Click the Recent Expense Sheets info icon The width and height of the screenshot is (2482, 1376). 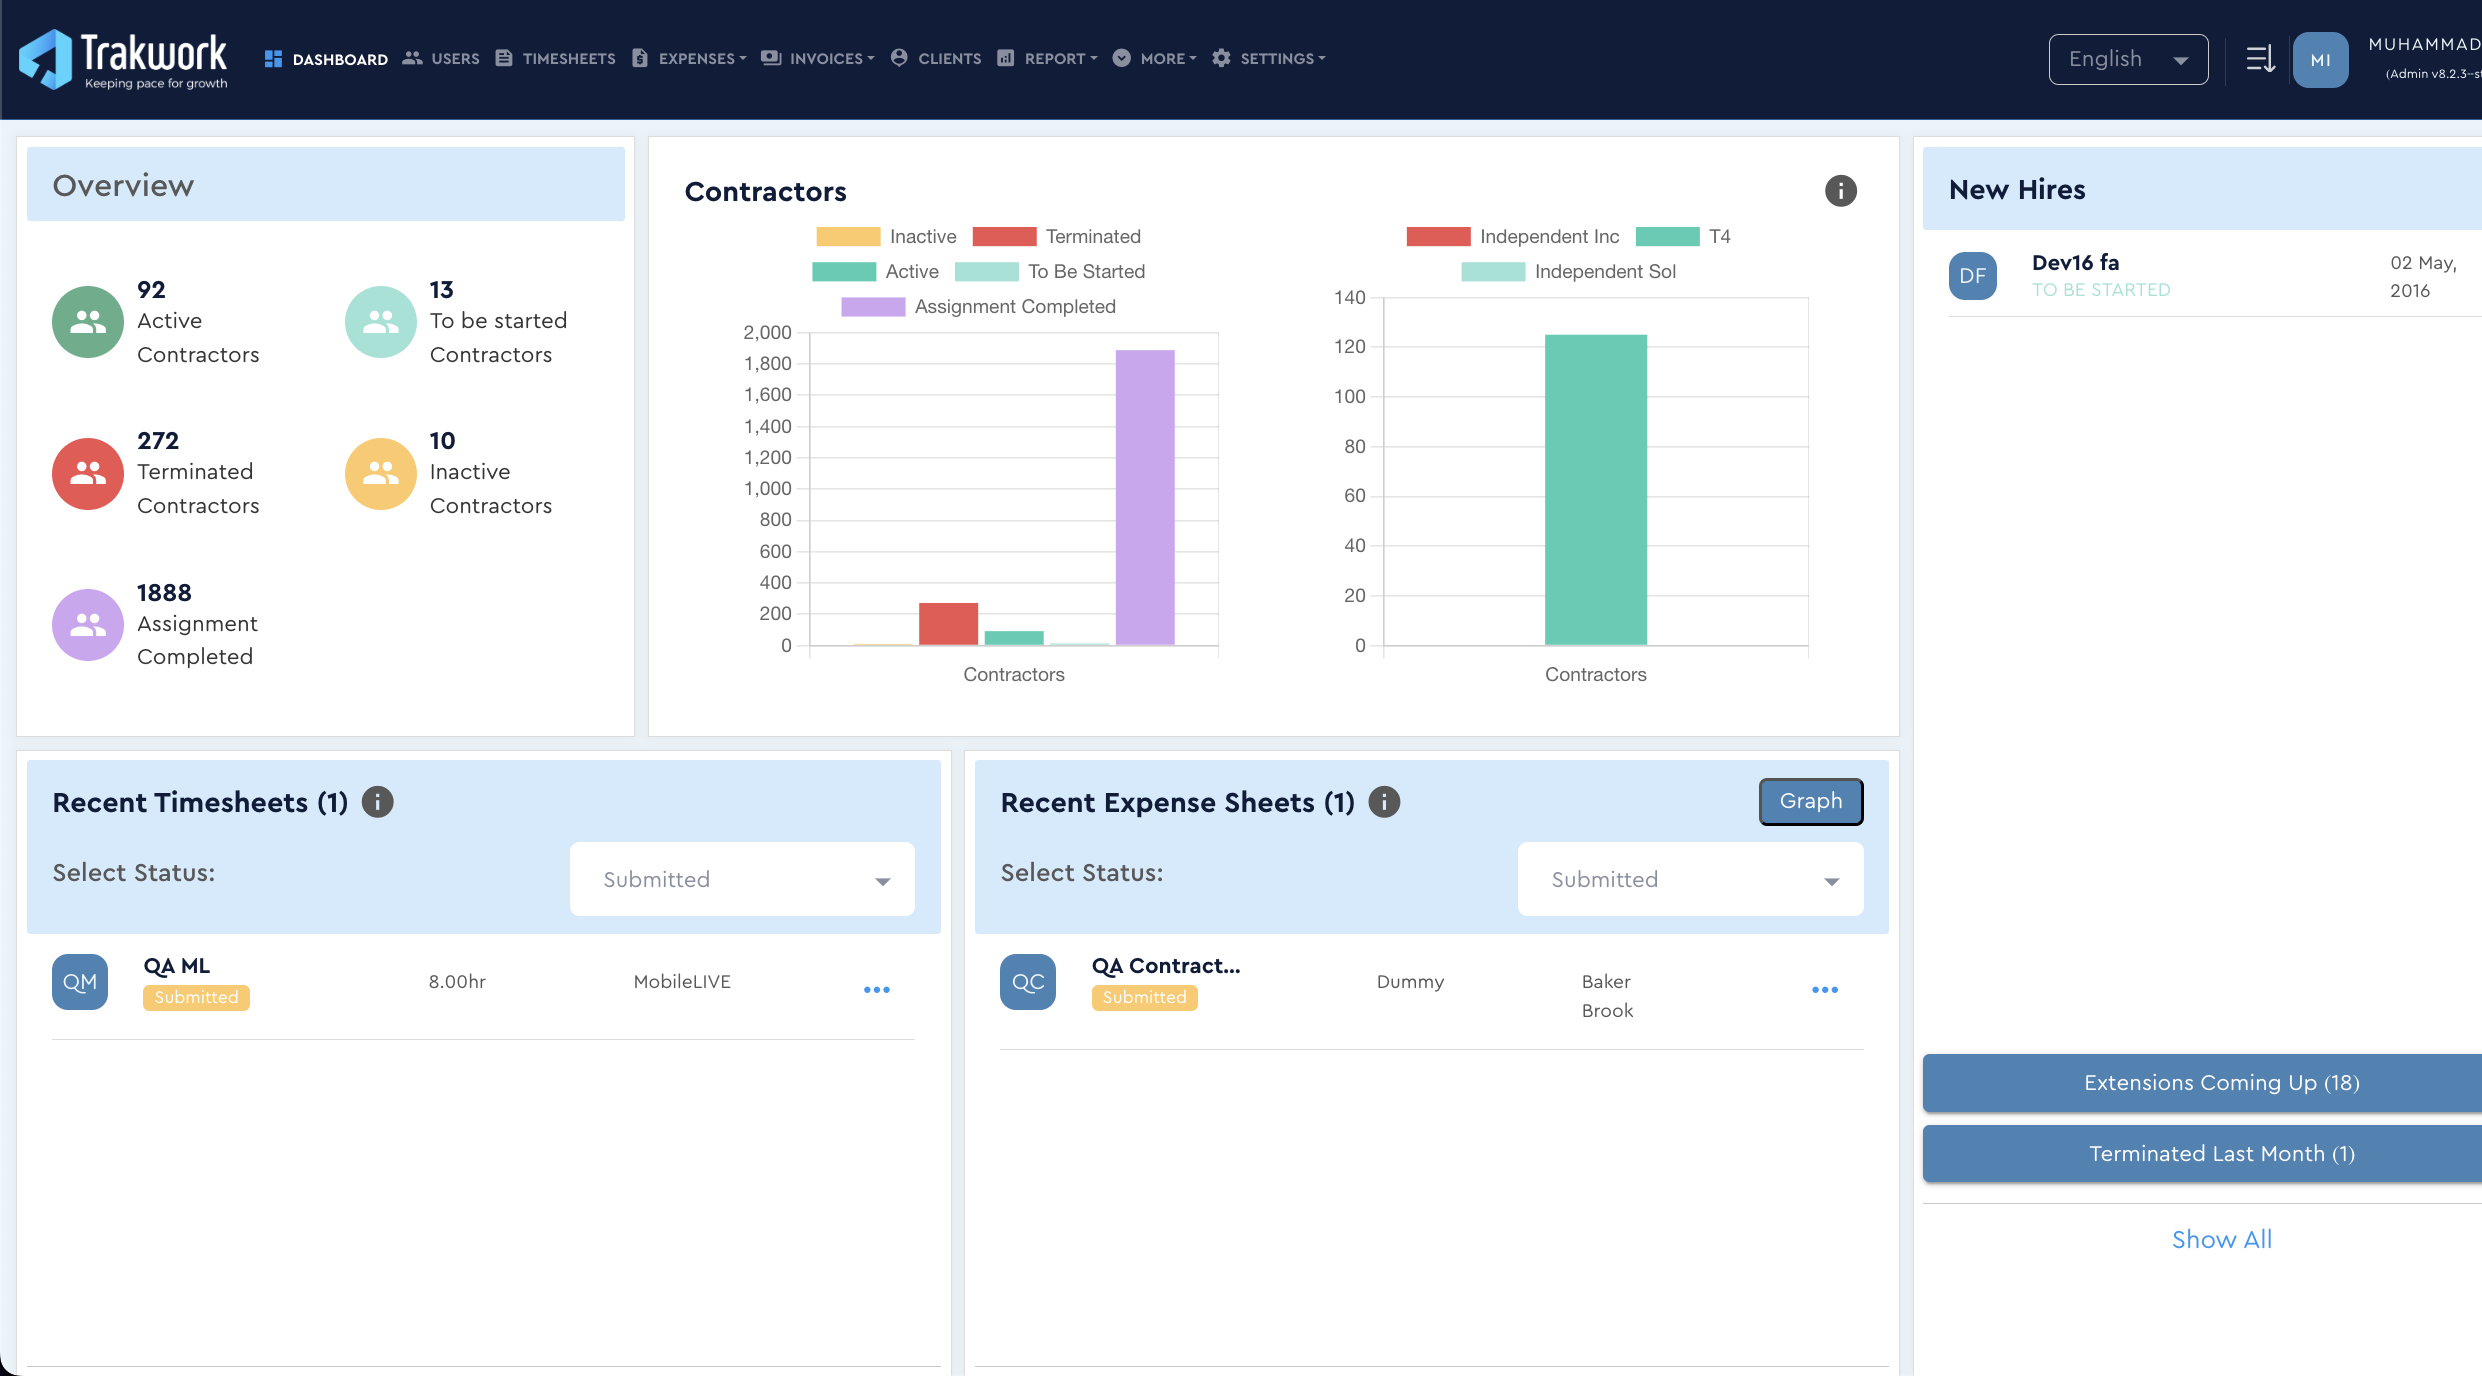(x=1384, y=802)
